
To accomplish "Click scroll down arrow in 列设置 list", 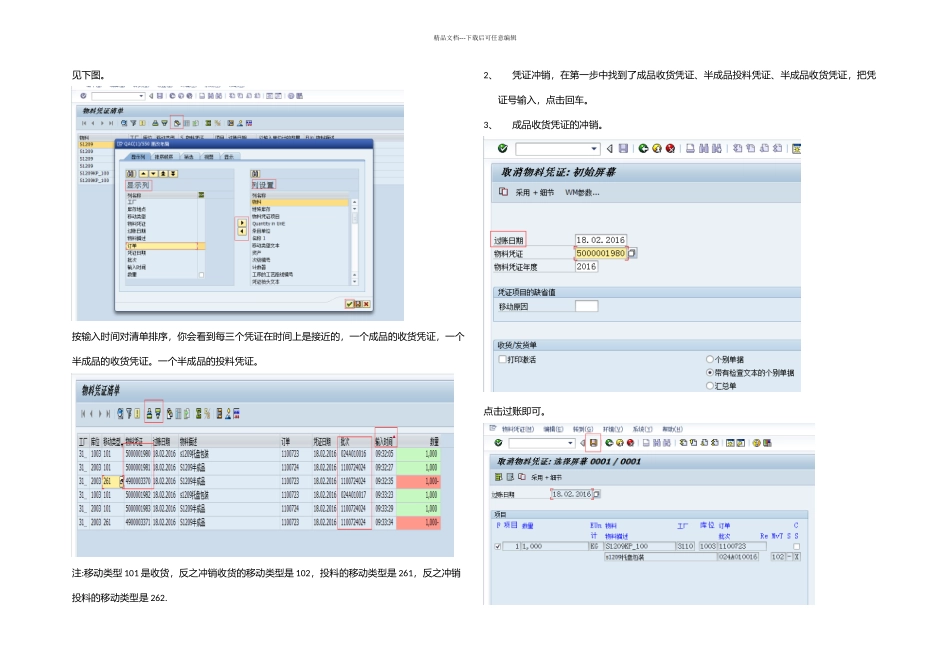I will [354, 281].
